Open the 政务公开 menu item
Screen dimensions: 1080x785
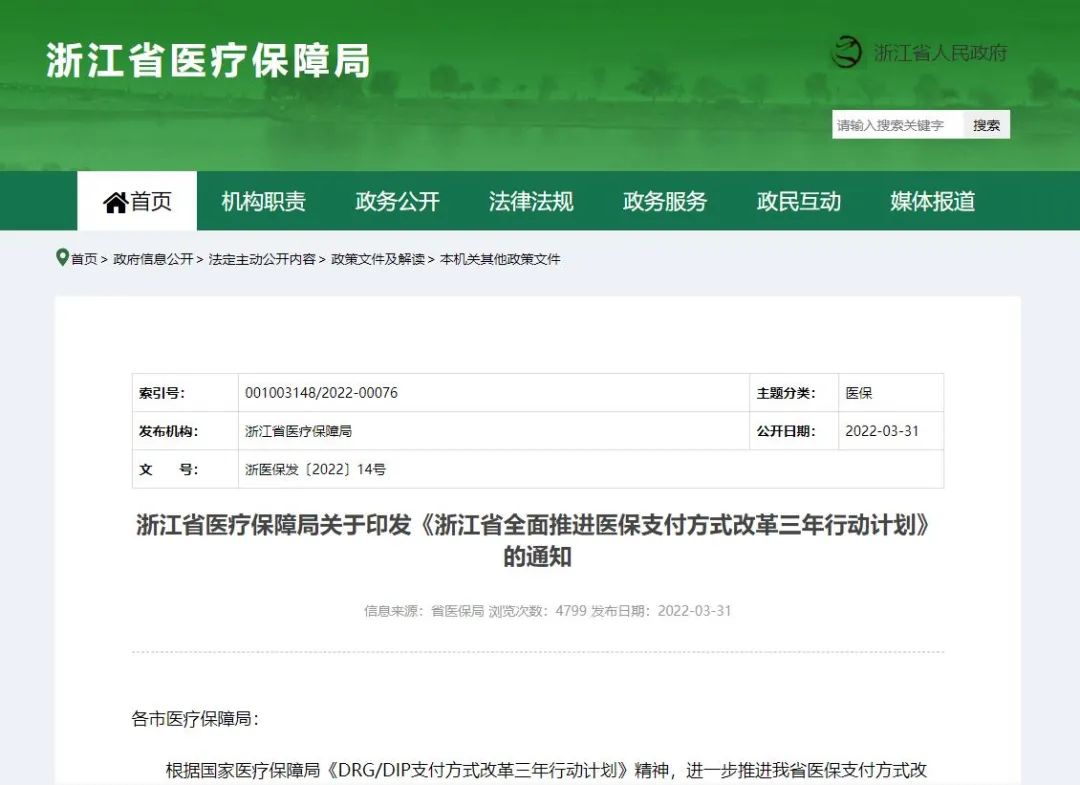tap(397, 201)
